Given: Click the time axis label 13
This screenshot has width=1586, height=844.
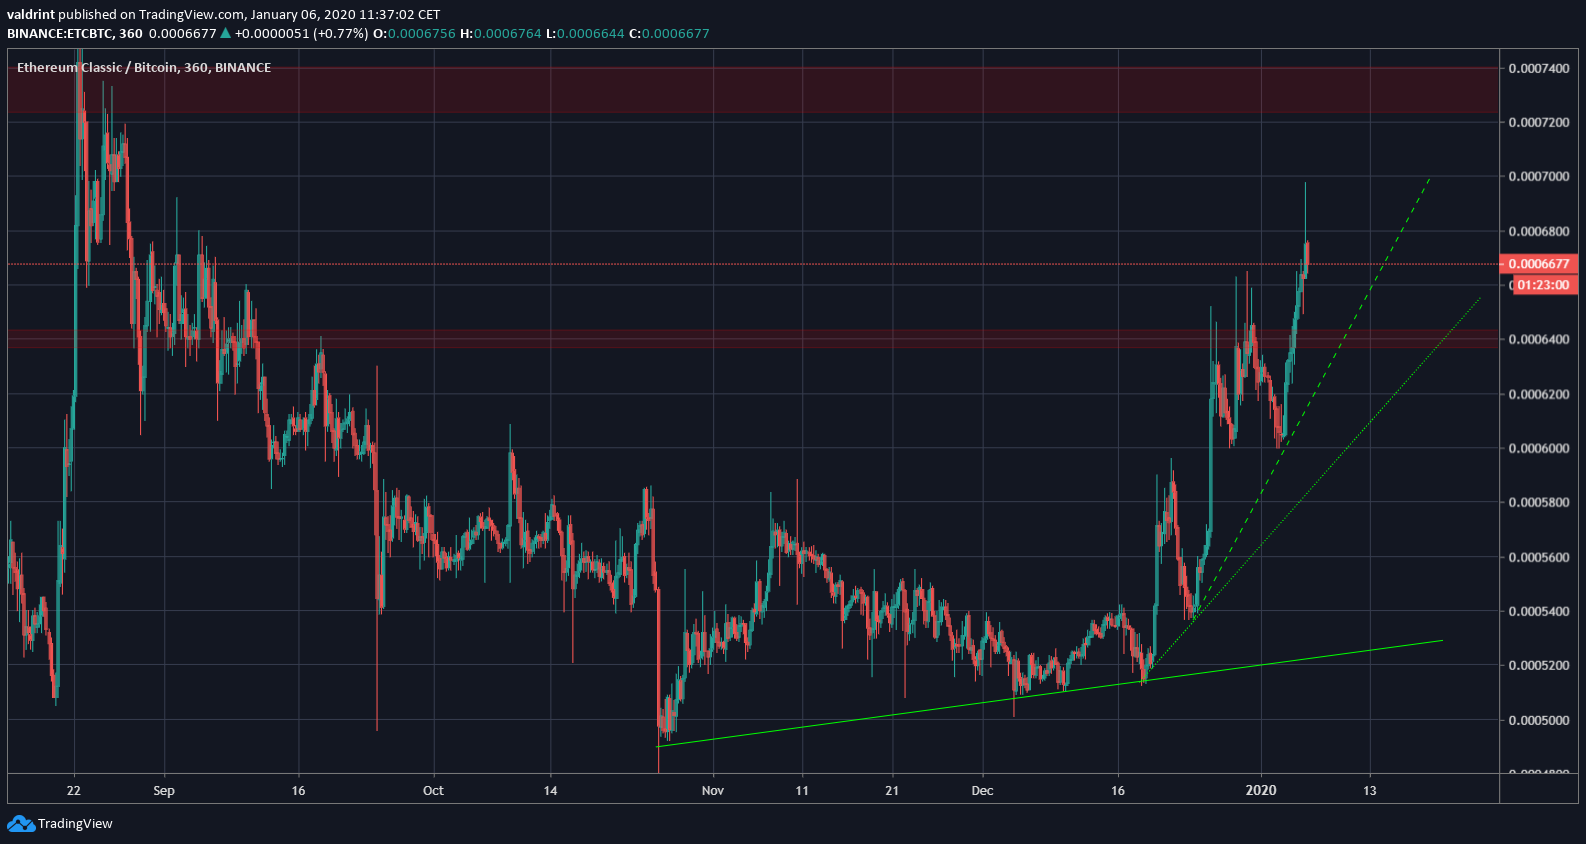Looking at the screenshot, I should pos(1369,790).
